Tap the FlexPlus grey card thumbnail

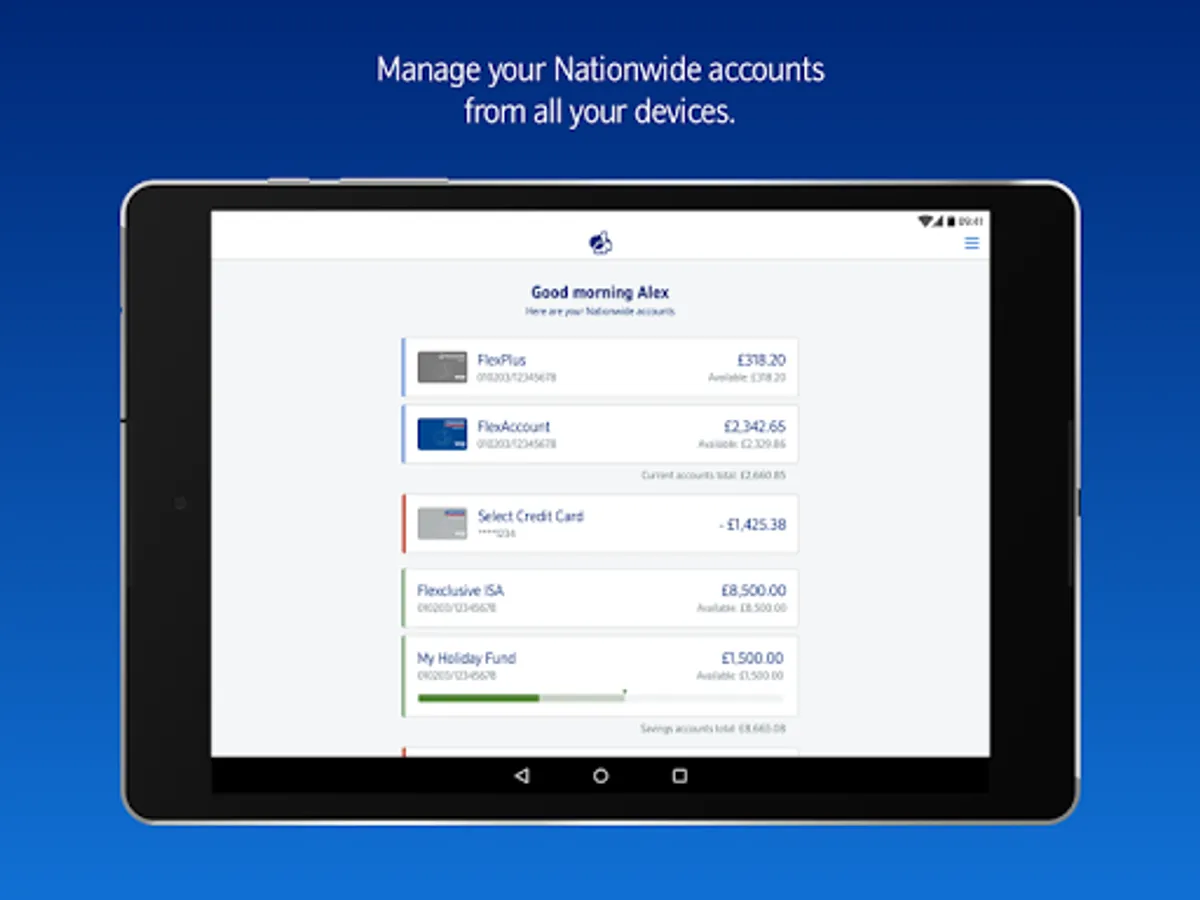(442, 367)
